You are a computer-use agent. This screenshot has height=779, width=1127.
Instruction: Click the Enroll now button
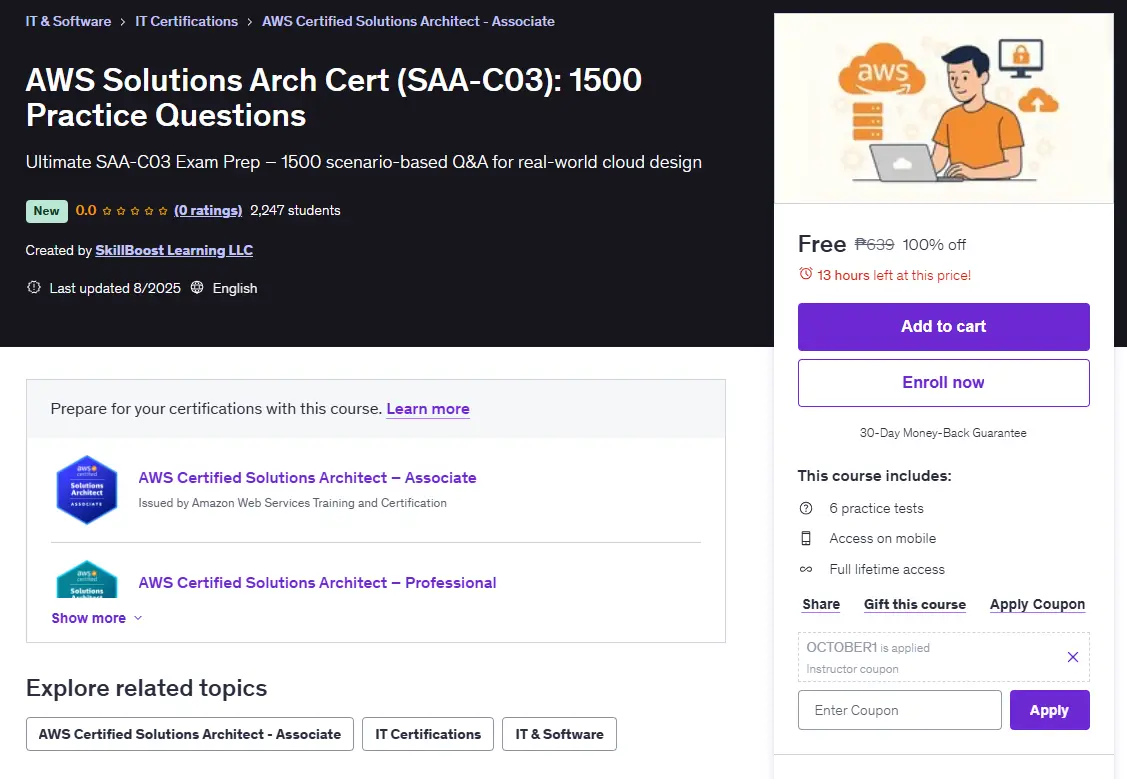tap(943, 383)
